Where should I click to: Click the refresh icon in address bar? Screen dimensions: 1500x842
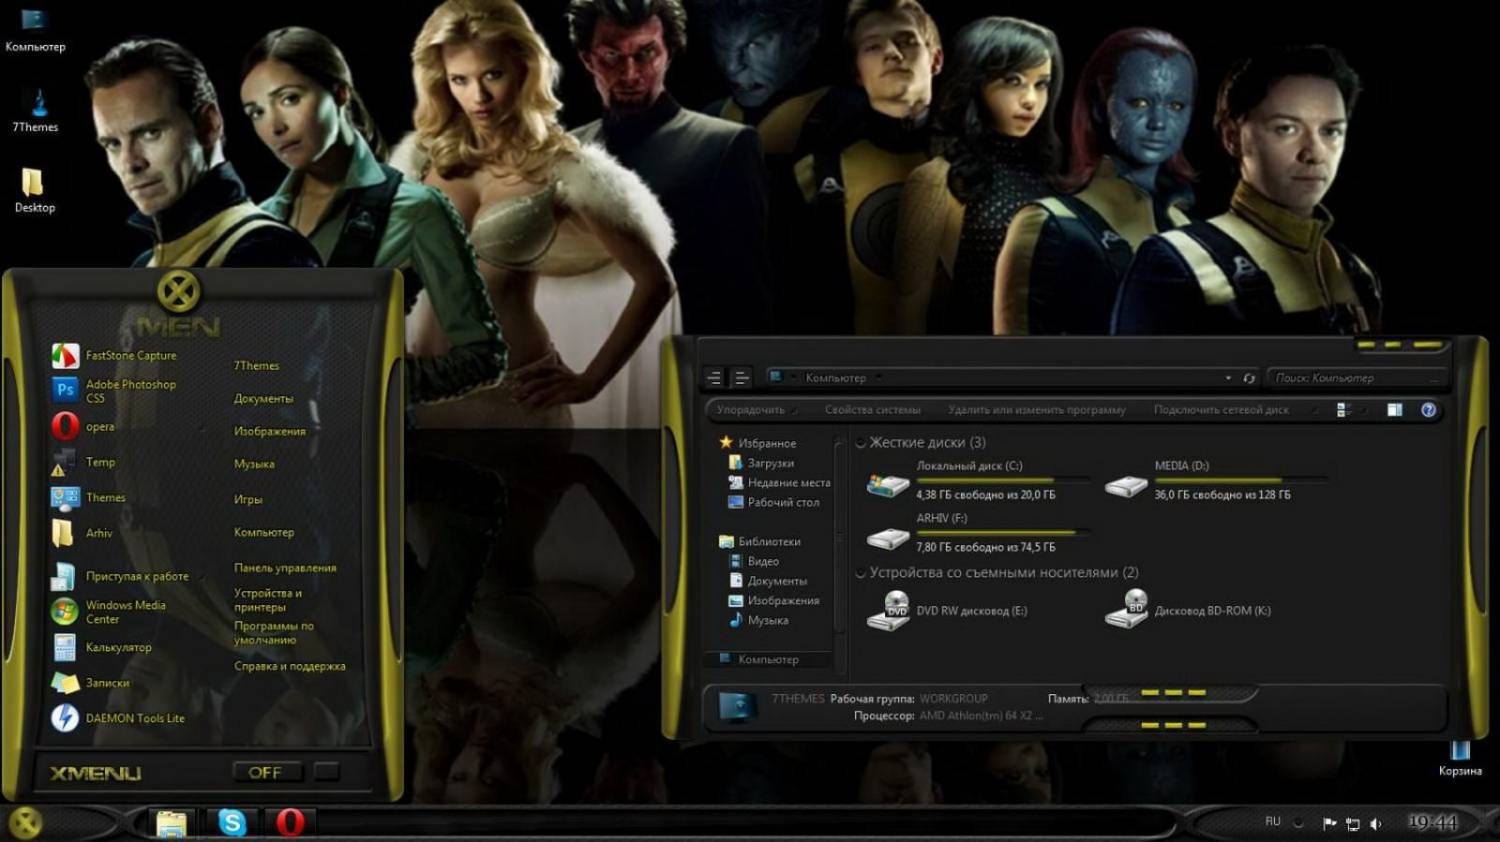pos(1249,378)
